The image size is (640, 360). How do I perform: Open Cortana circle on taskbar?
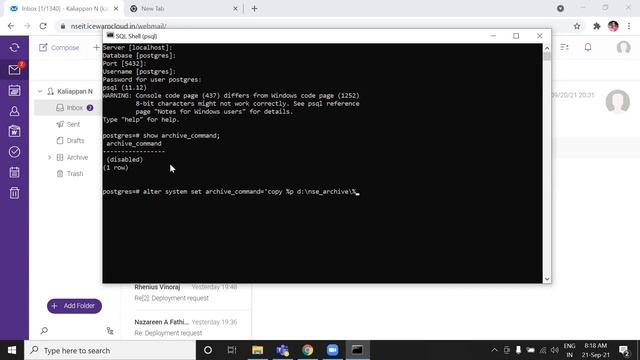coord(208,350)
